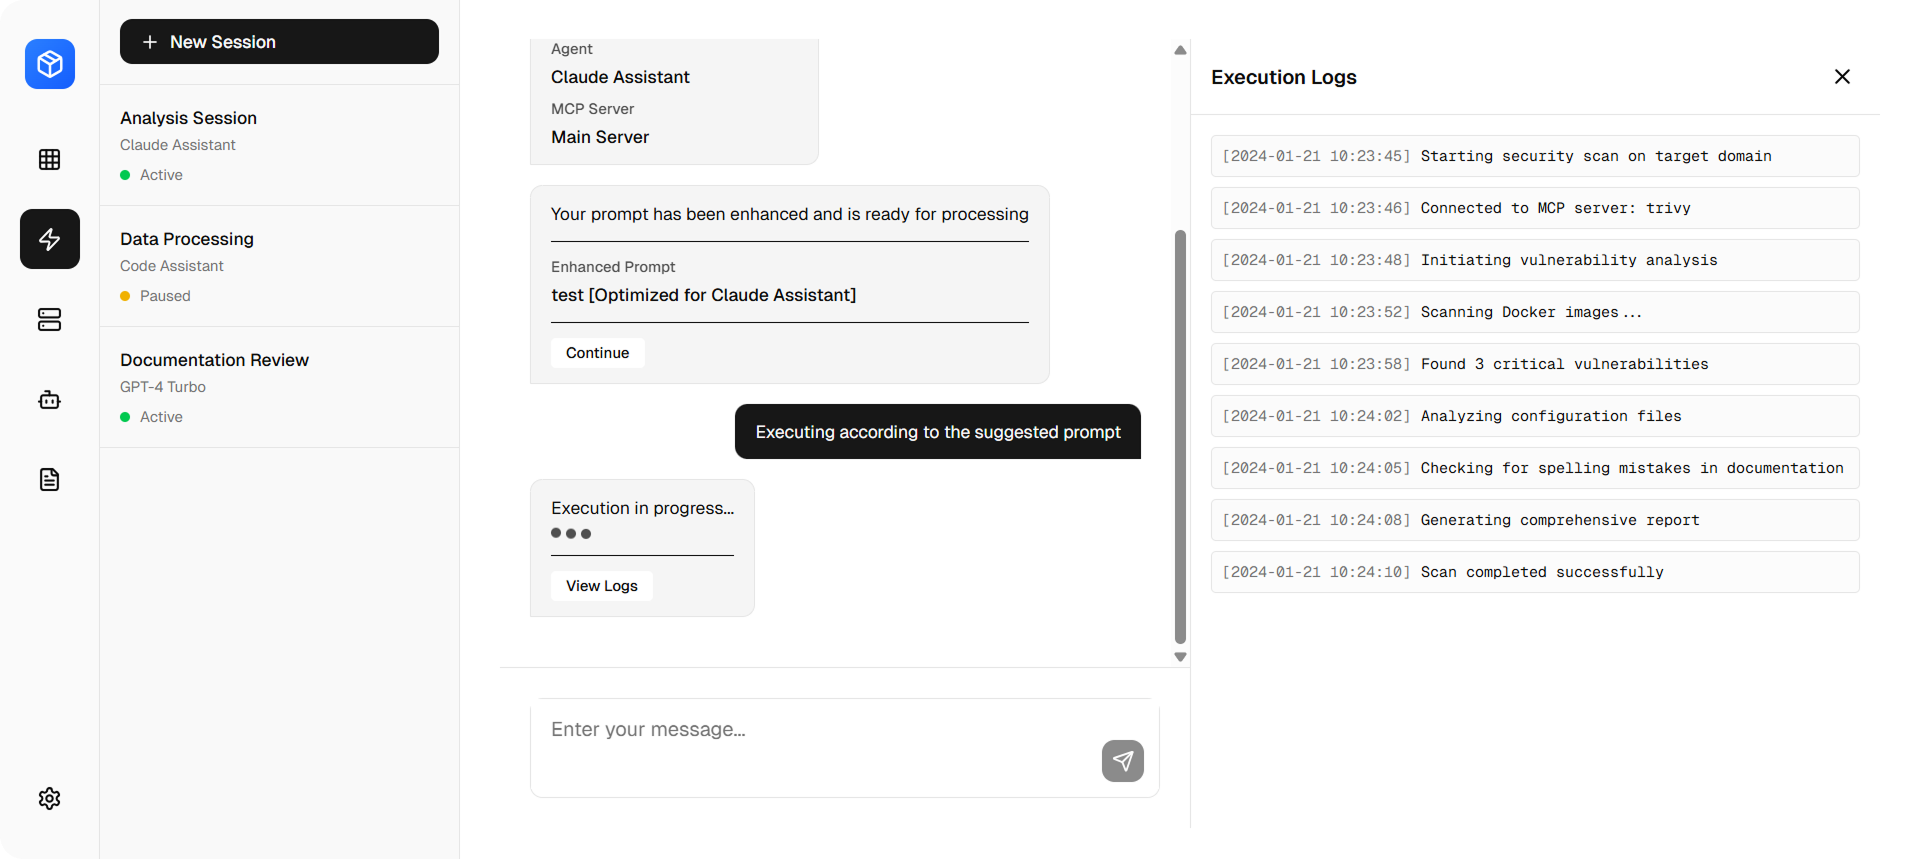
Task: Click the paper plane send icon
Action: (x=1122, y=761)
